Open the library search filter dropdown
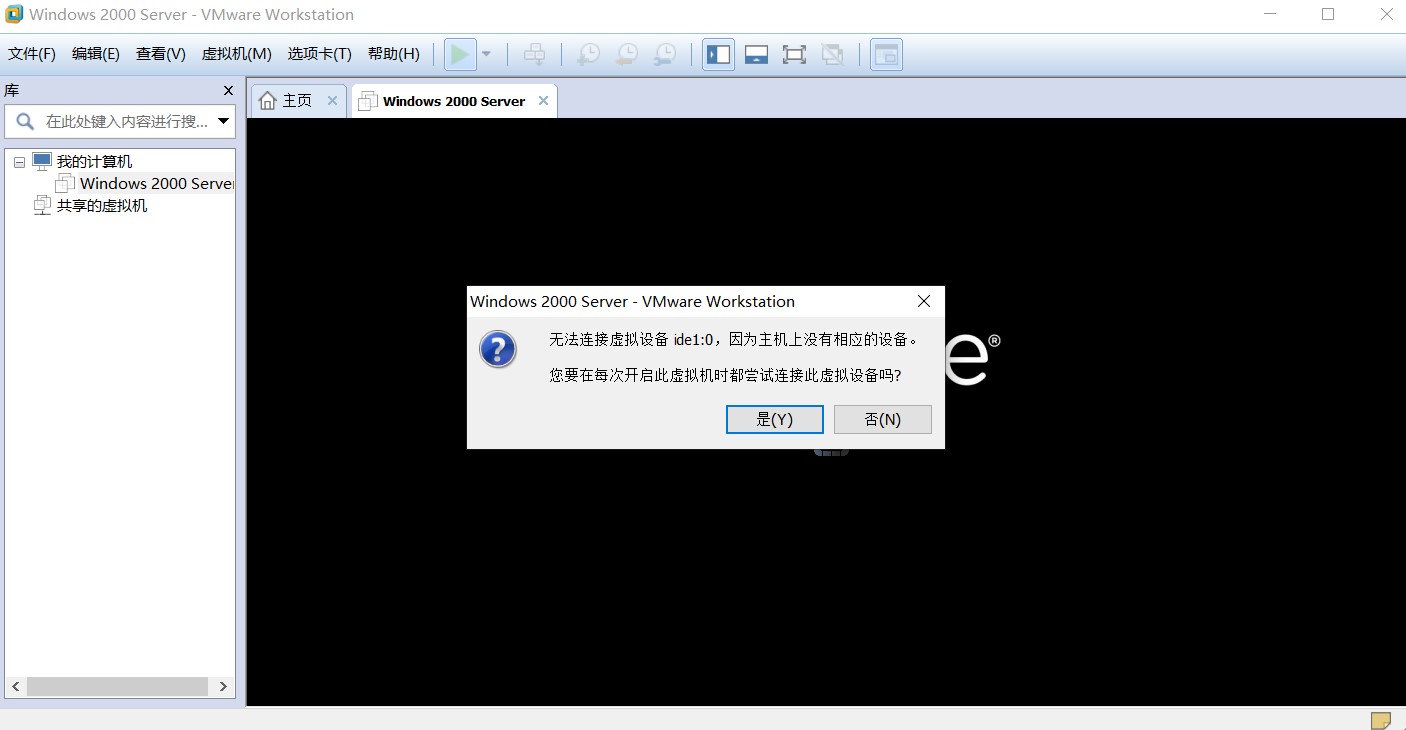1406x730 pixels. point(224,121)
